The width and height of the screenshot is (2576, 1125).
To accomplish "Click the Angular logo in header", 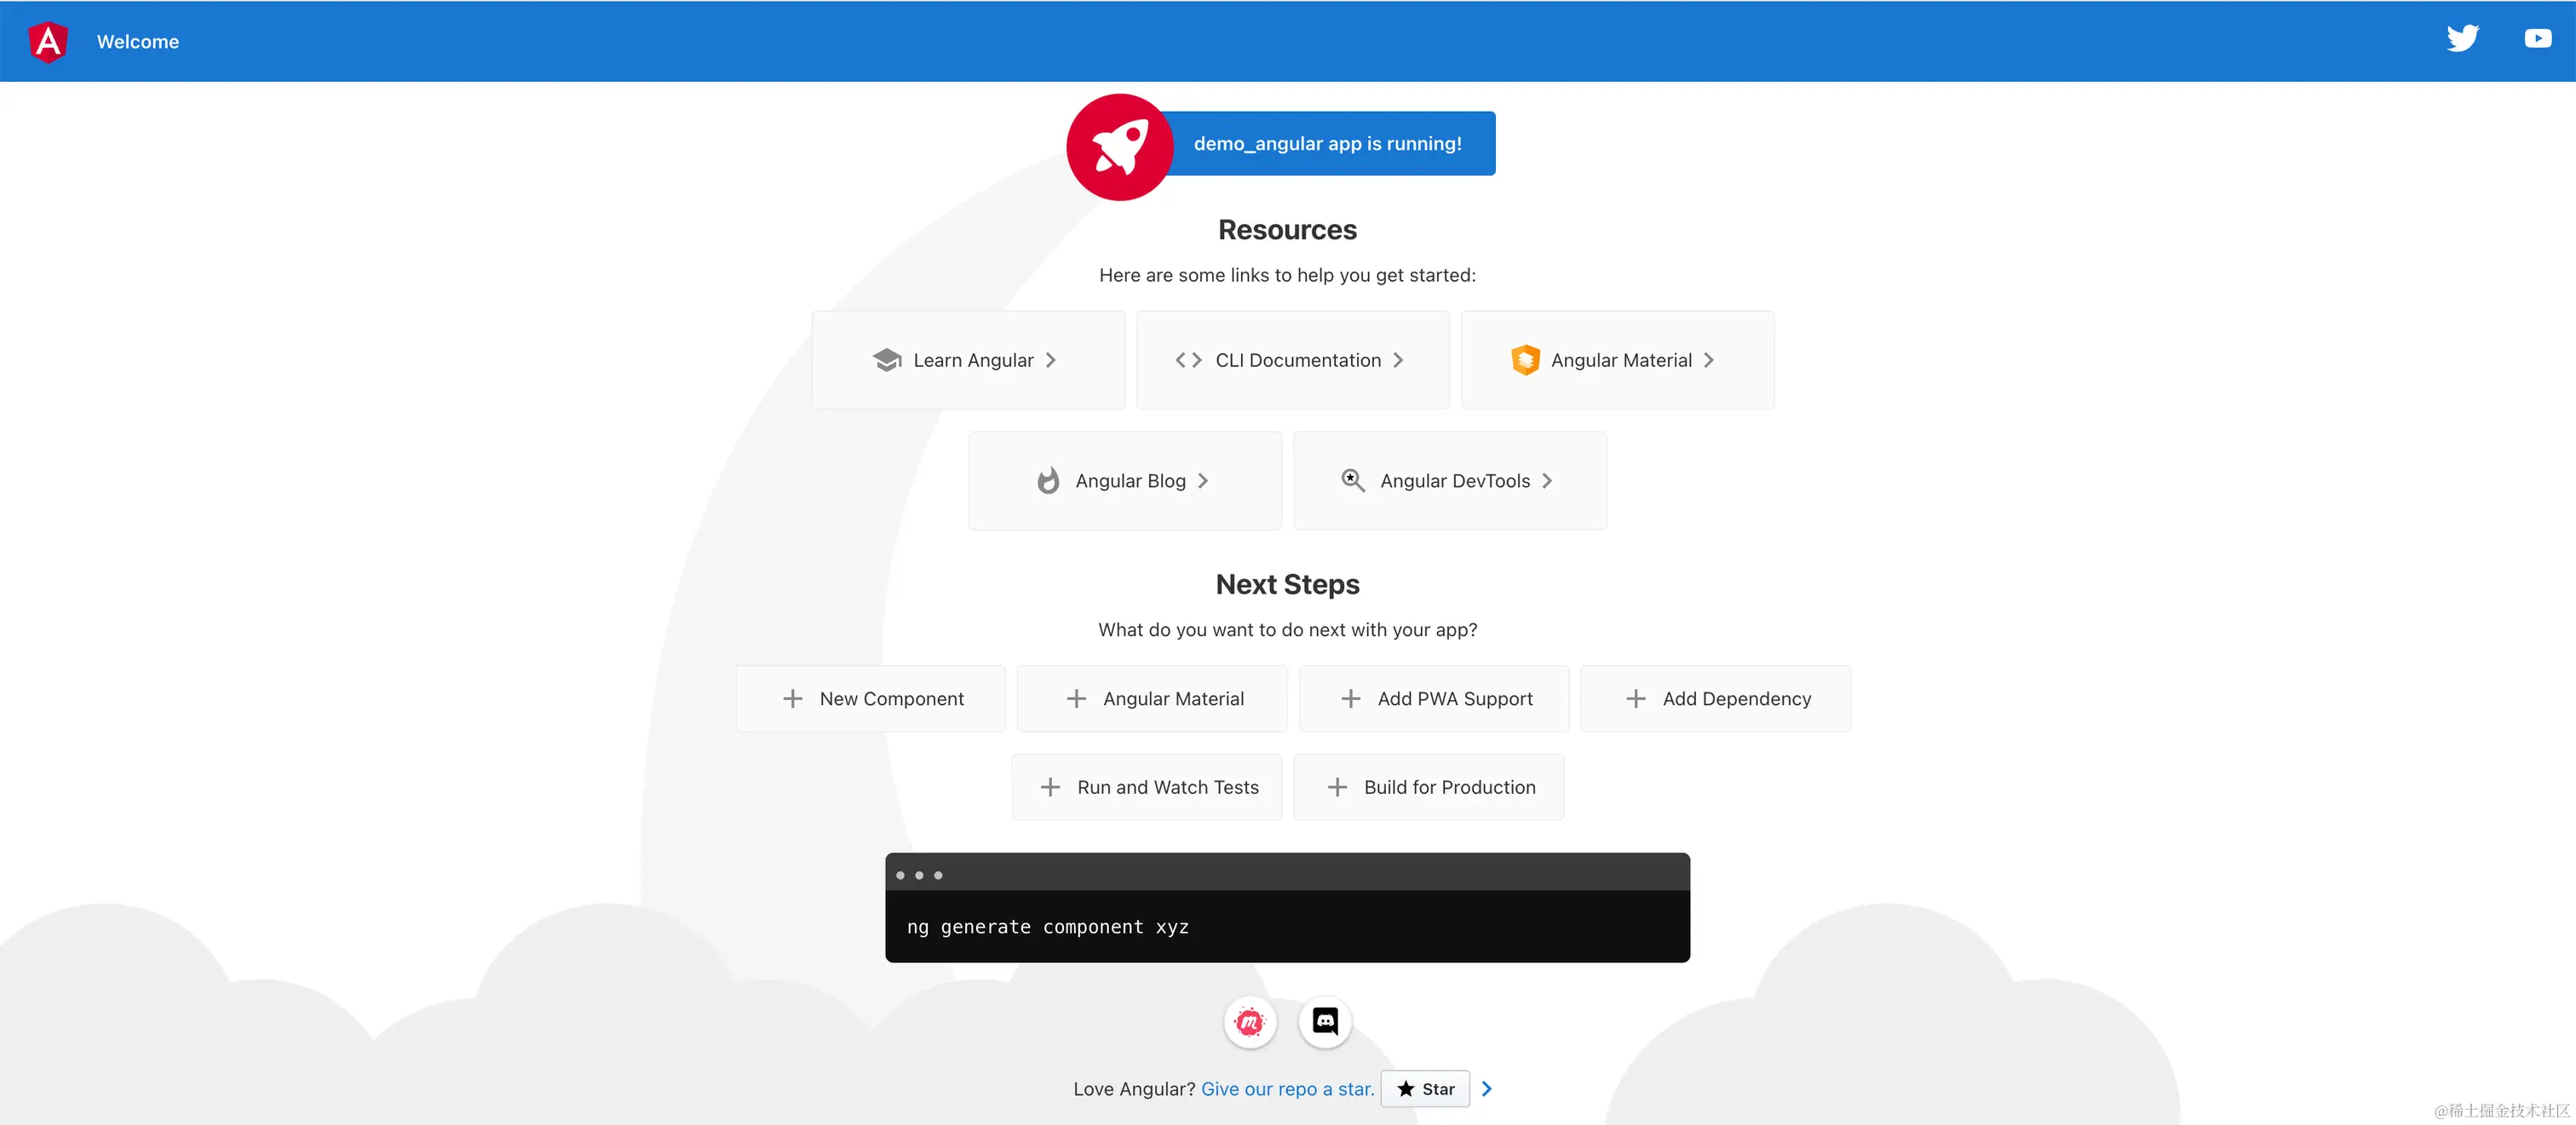I will click(48, 42).
